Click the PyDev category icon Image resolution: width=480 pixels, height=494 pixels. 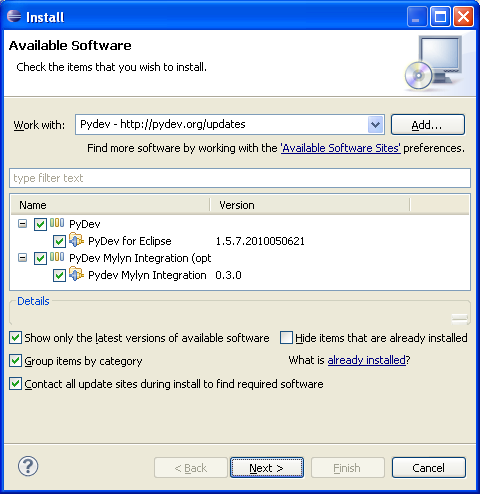click(57, 223)
